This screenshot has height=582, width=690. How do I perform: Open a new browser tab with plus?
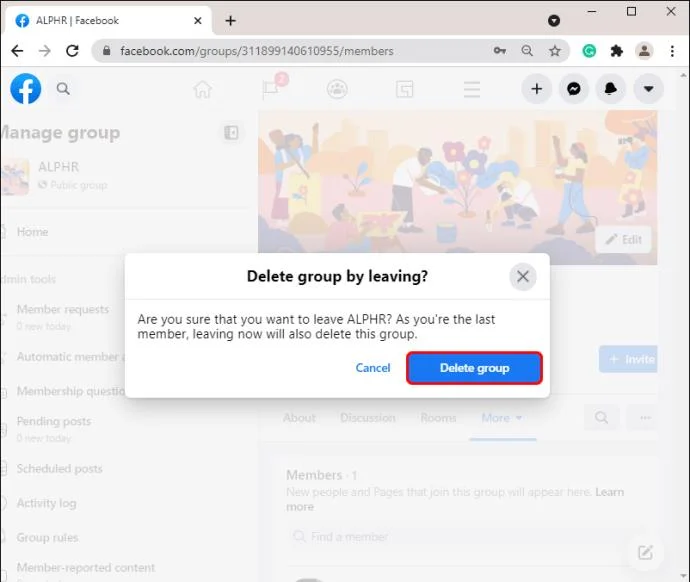click(x=231, y=21)
